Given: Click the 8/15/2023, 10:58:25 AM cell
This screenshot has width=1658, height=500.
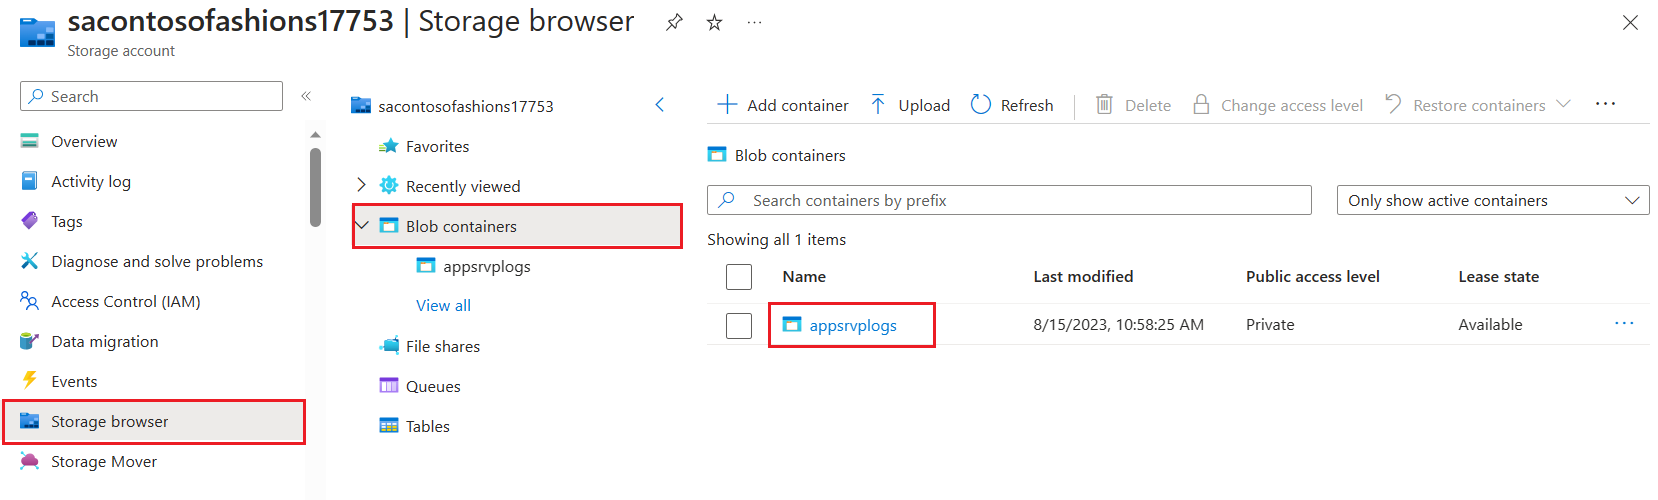Looking at the screenshot, I should (x=1119, y=325).
